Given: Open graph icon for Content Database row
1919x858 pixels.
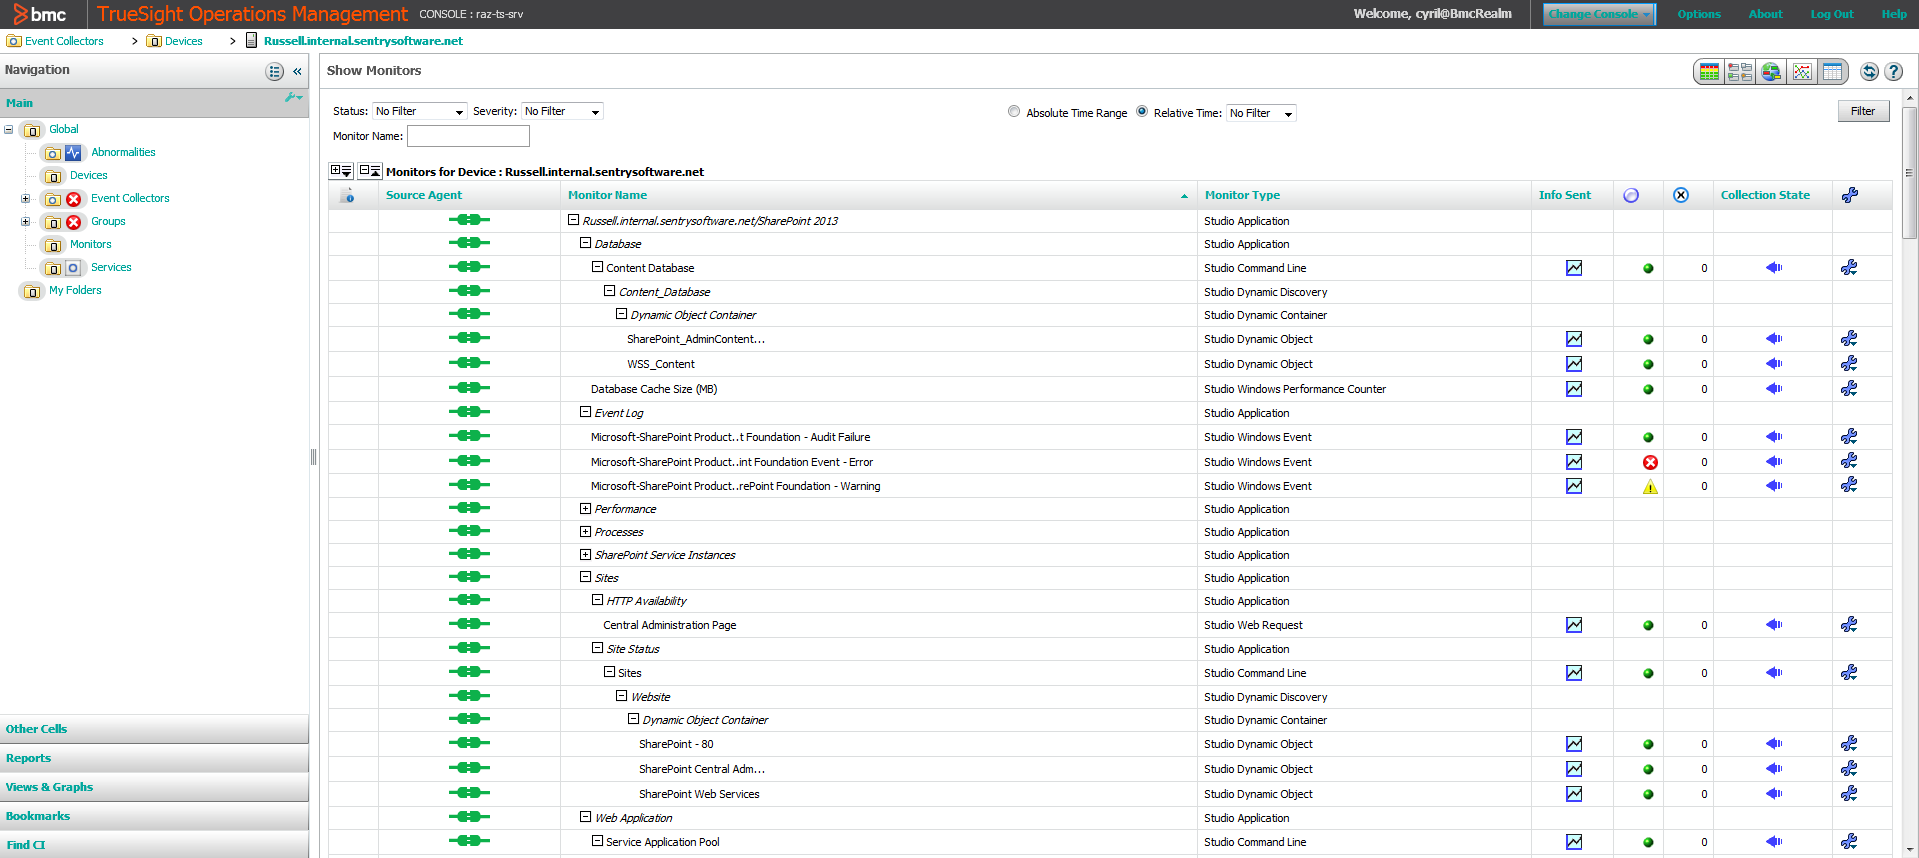Looking at the screenshot, I should 1574,268.
